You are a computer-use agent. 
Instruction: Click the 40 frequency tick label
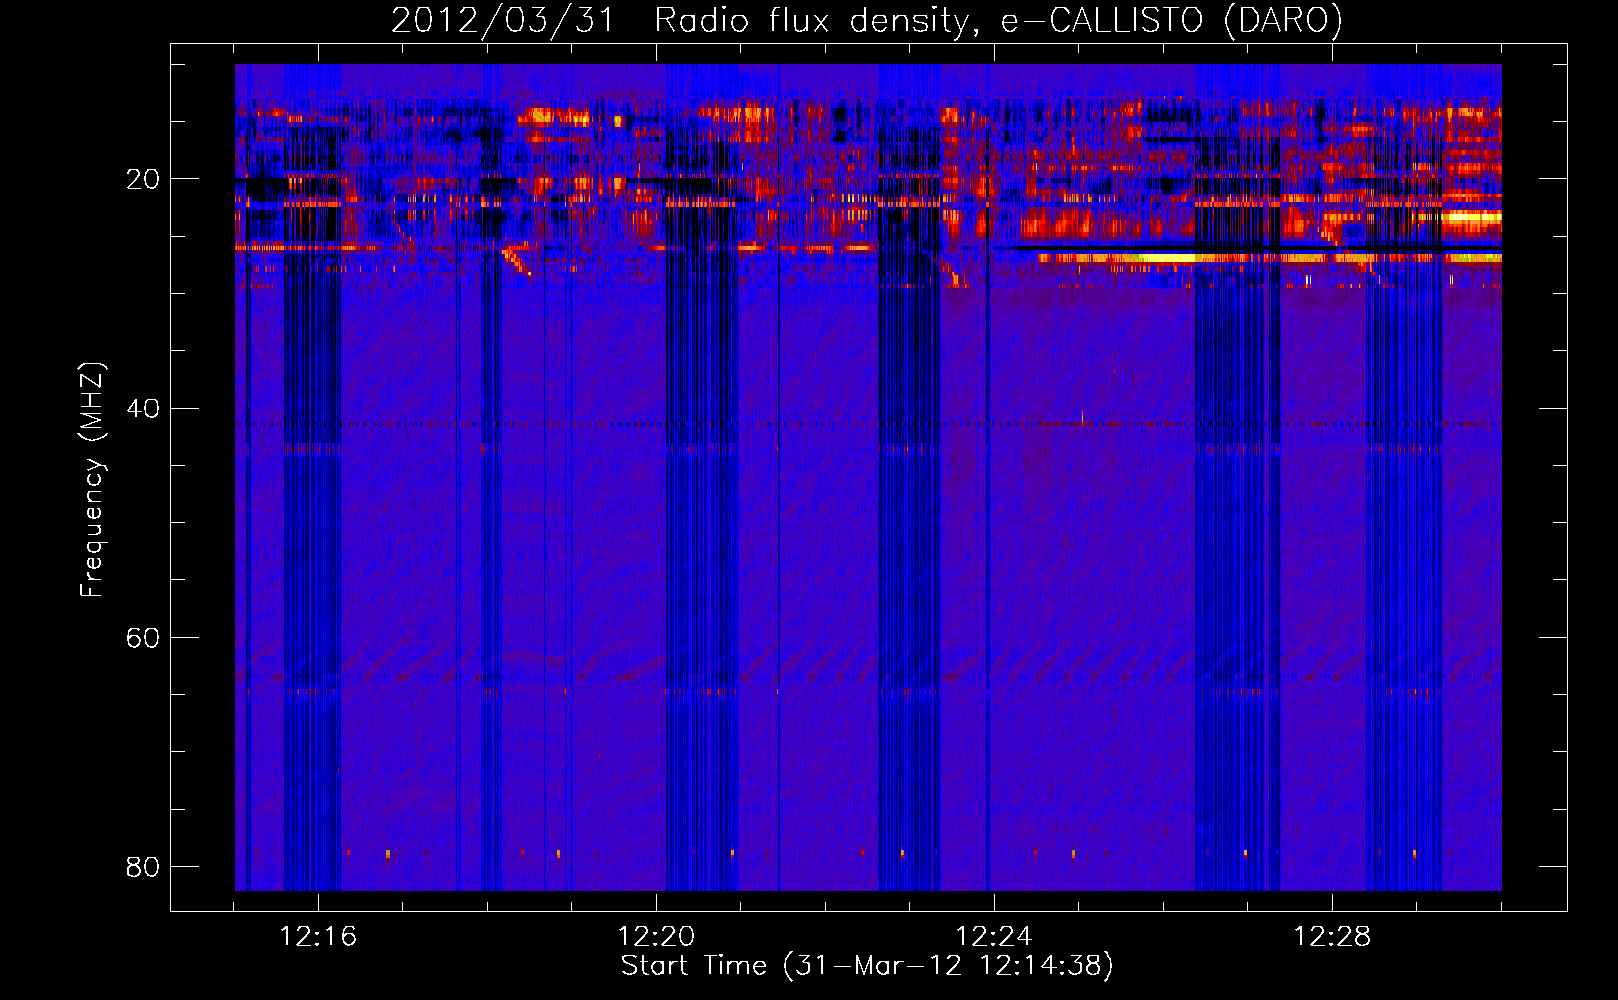(x=142, y=408)
